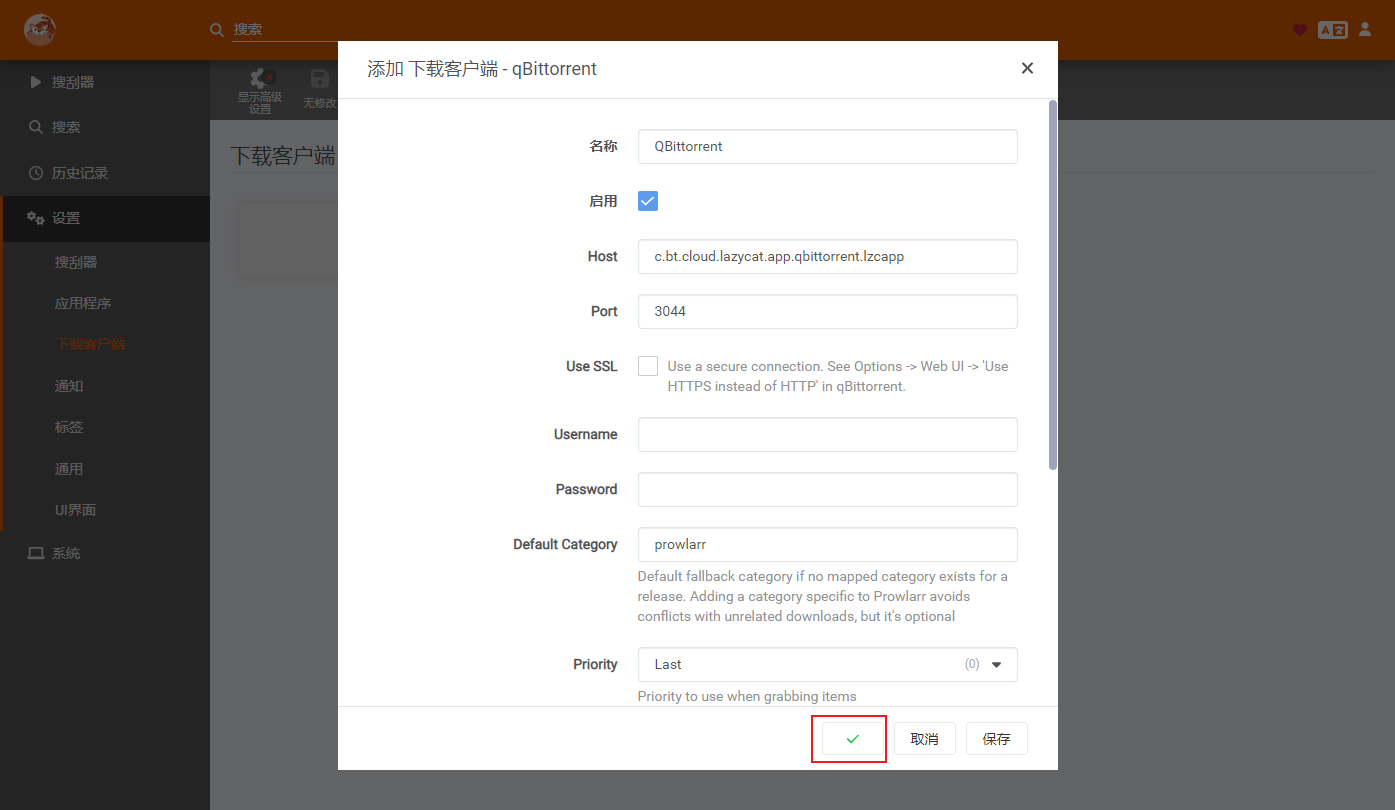Image resolution: width=1395 pixels, height=810 pixels.
Task: Click the green checkmark test button
Action: (853, 739)
